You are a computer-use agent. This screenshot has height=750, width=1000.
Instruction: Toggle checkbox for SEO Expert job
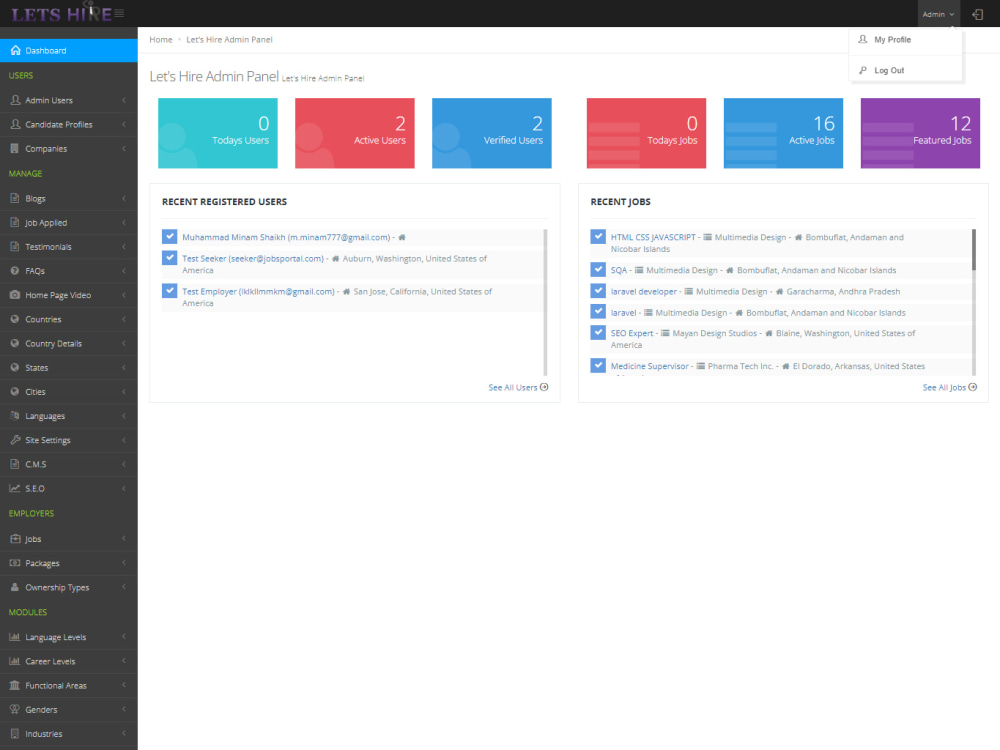598,332
